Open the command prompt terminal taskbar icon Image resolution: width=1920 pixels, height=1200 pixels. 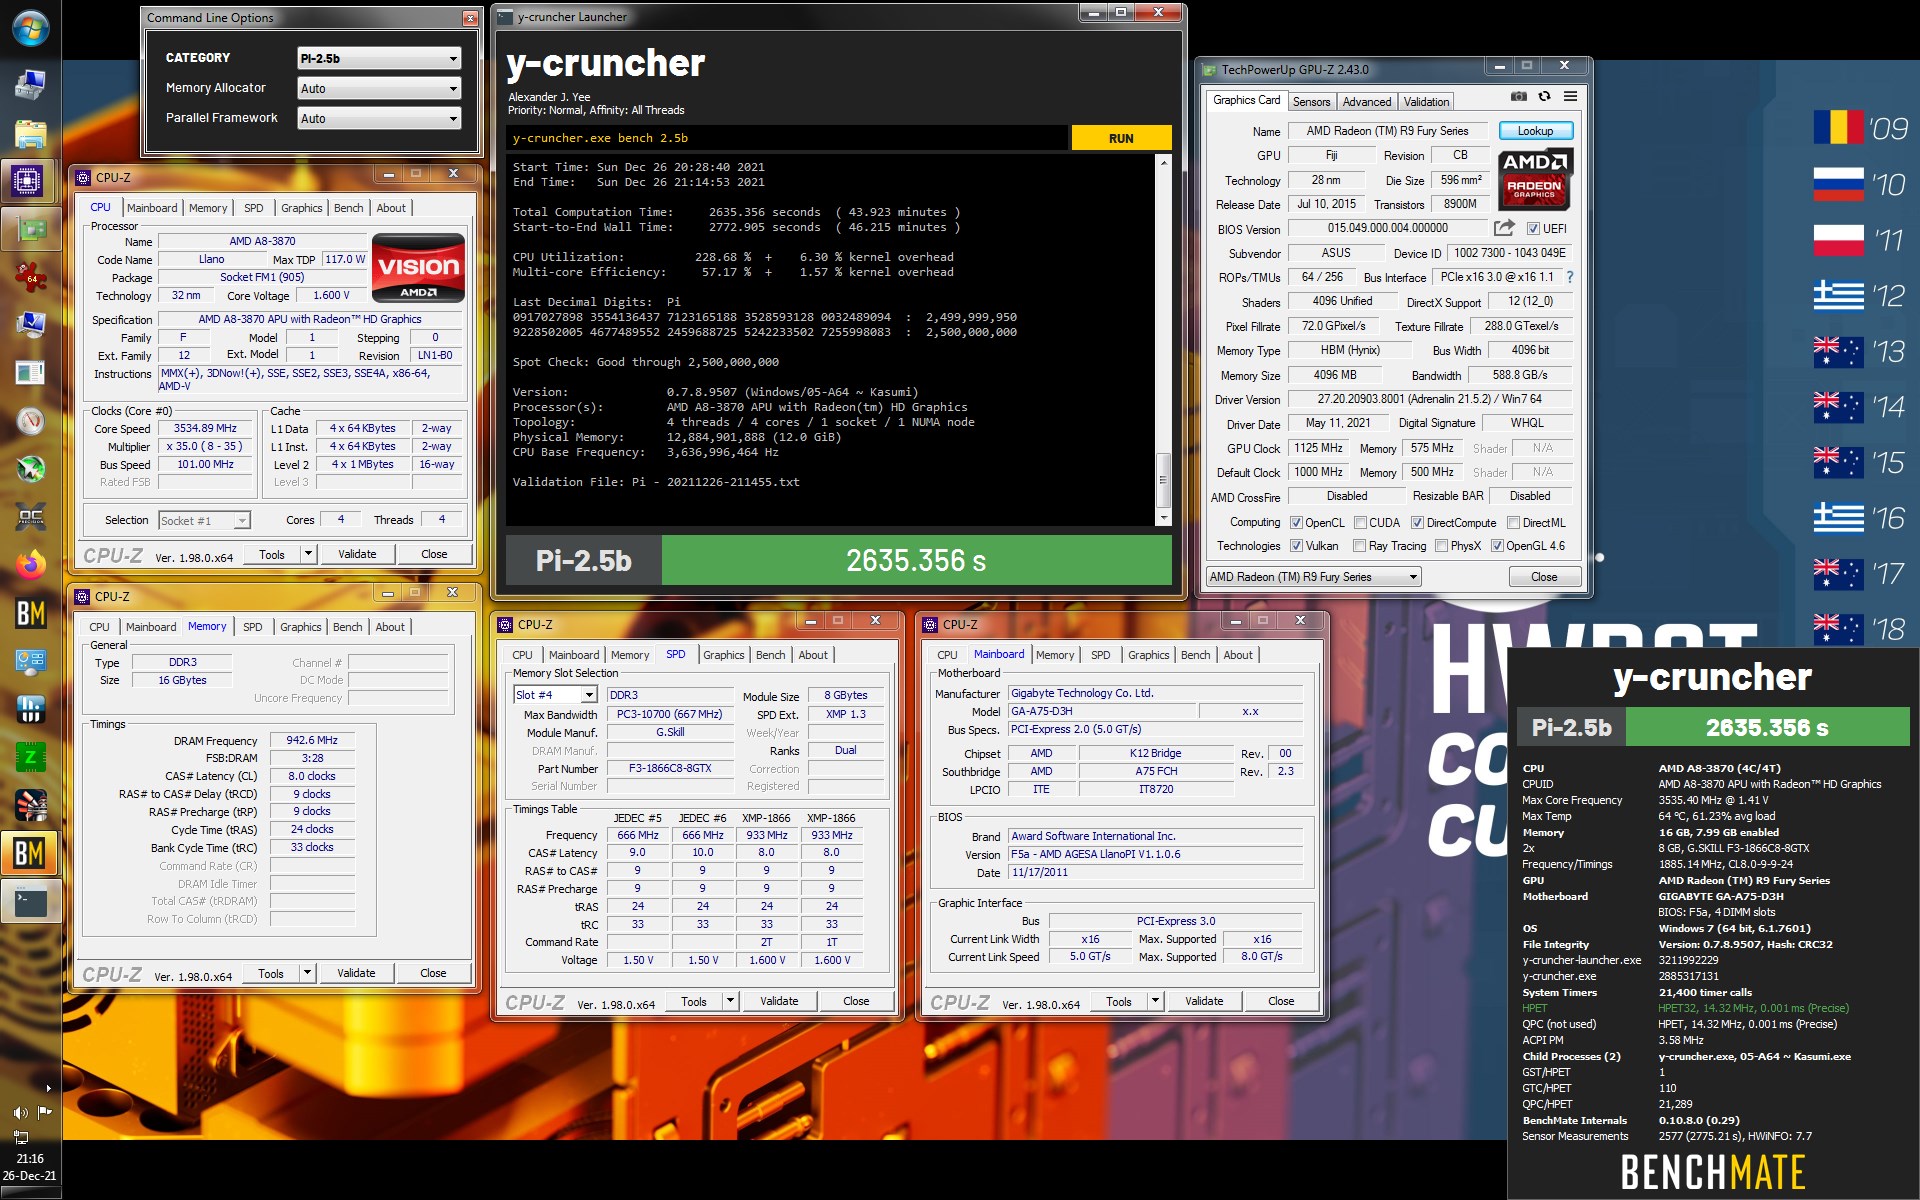(x=30, y=902)
